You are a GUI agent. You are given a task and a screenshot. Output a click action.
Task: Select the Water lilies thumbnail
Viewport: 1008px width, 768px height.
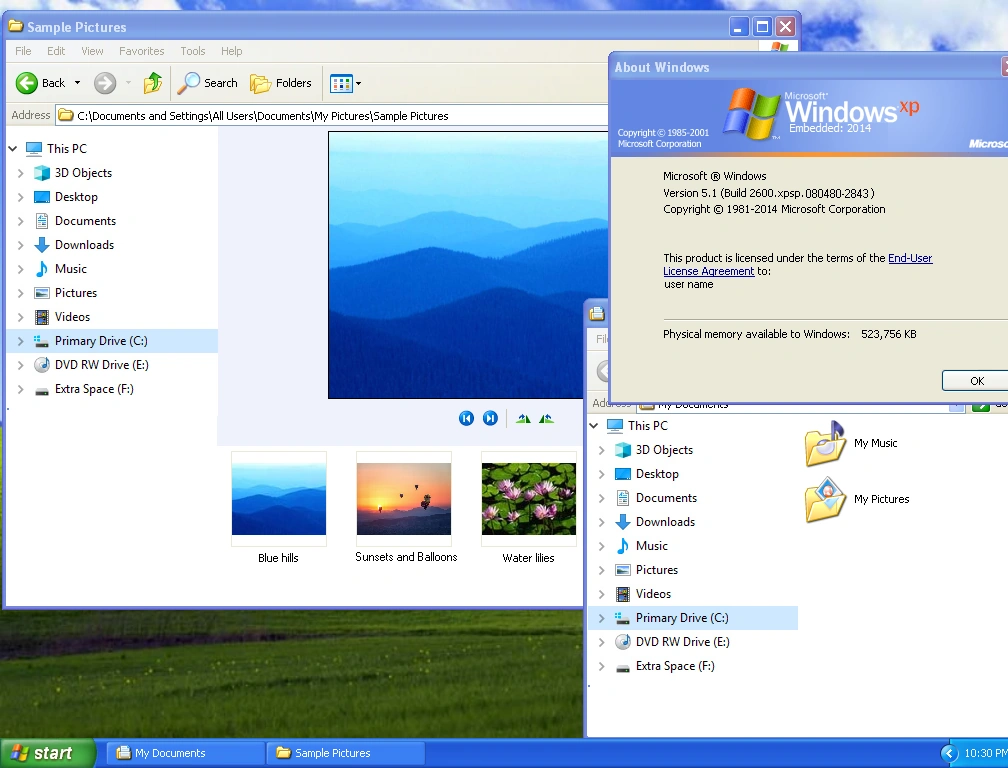[528, 499]
